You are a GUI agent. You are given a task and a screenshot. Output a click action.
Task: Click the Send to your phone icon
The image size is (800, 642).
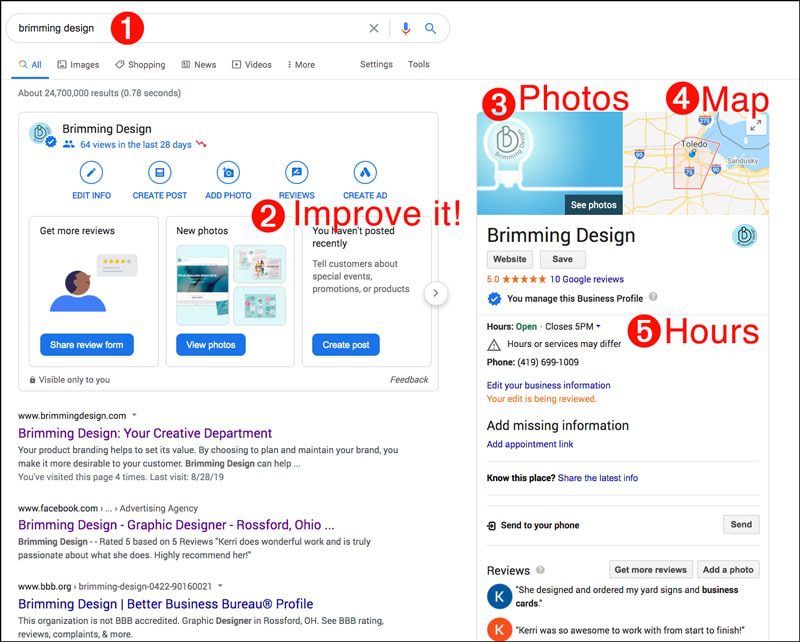pyautogui.click(x=491, y=526)
